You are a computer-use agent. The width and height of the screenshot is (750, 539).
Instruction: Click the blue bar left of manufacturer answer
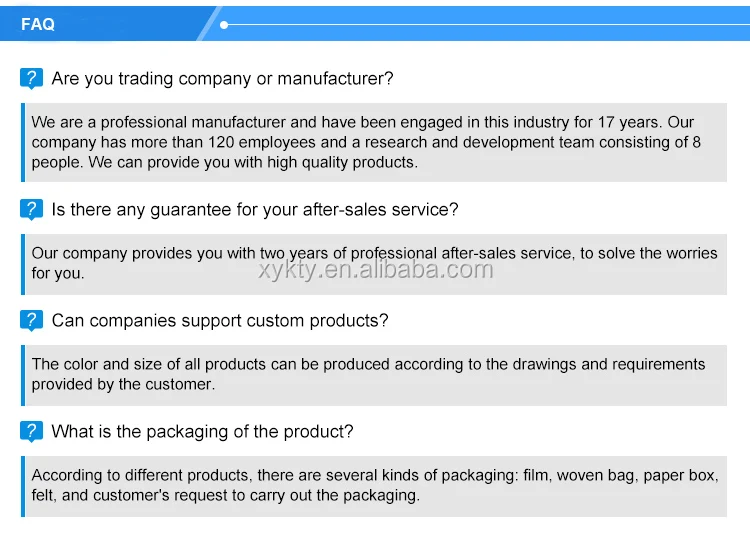pos(23,142)
